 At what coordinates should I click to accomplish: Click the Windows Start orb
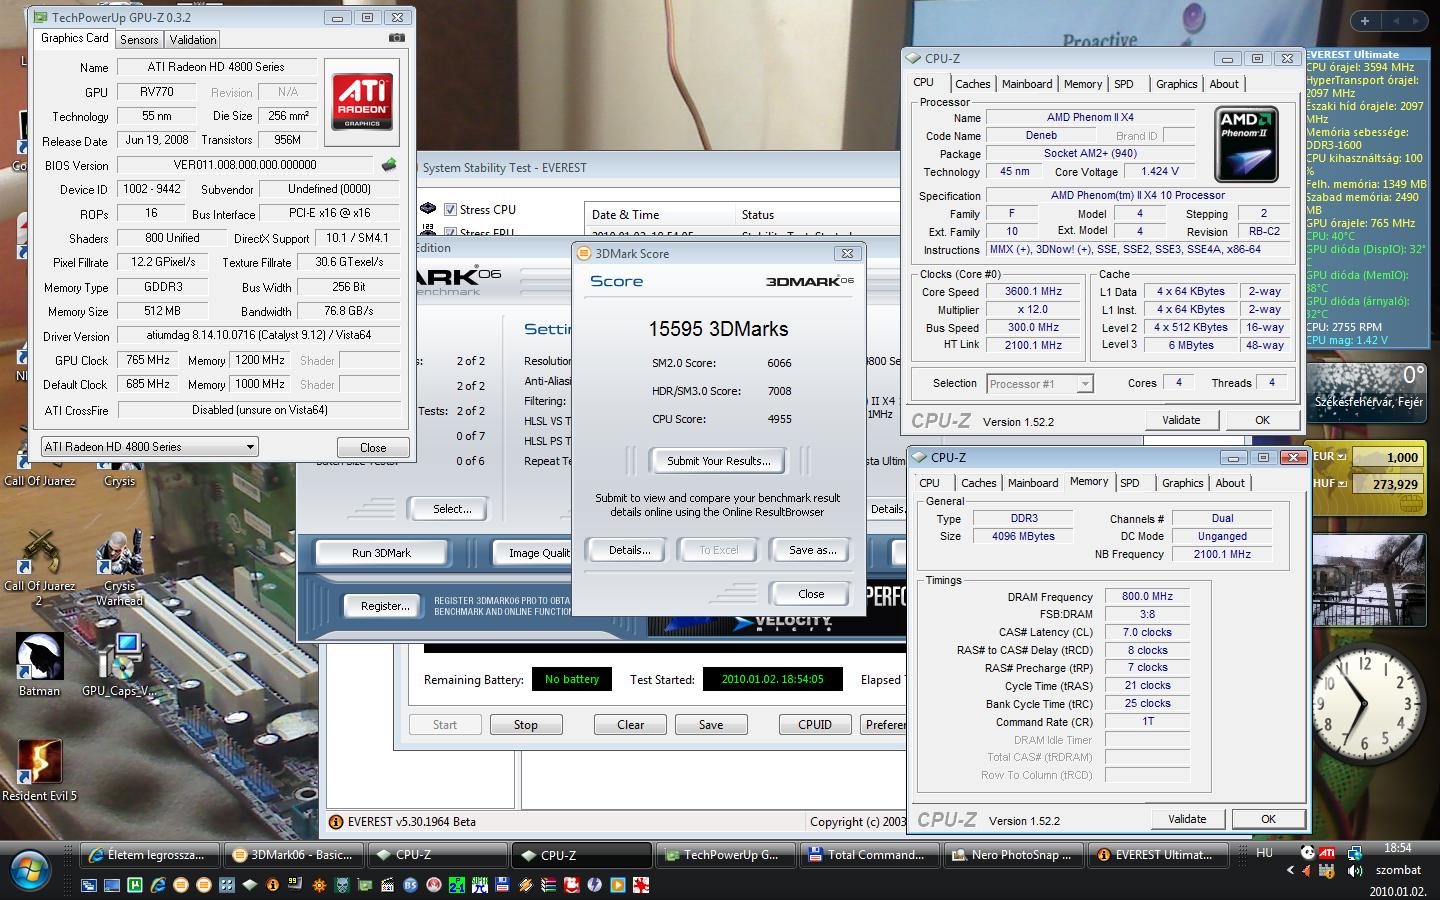[30, 870]
